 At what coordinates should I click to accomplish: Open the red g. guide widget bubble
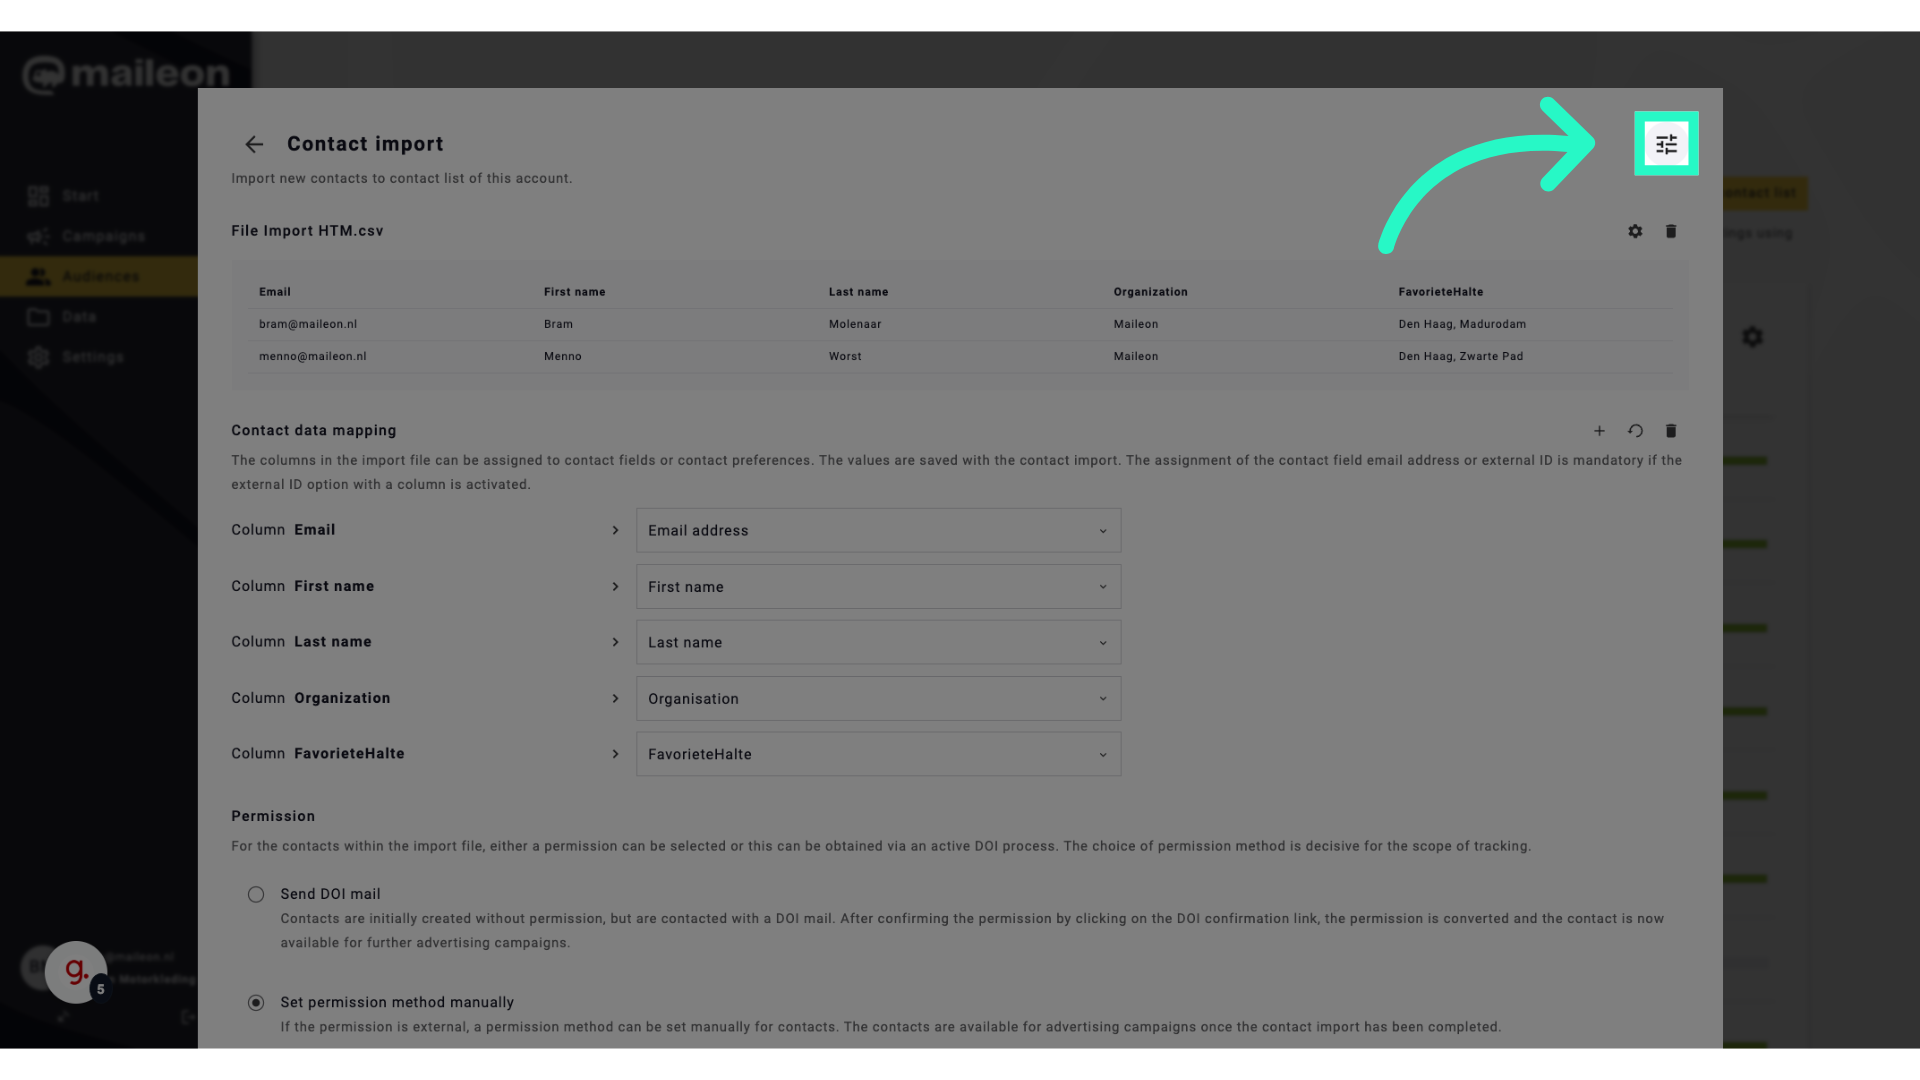[76, 971]
